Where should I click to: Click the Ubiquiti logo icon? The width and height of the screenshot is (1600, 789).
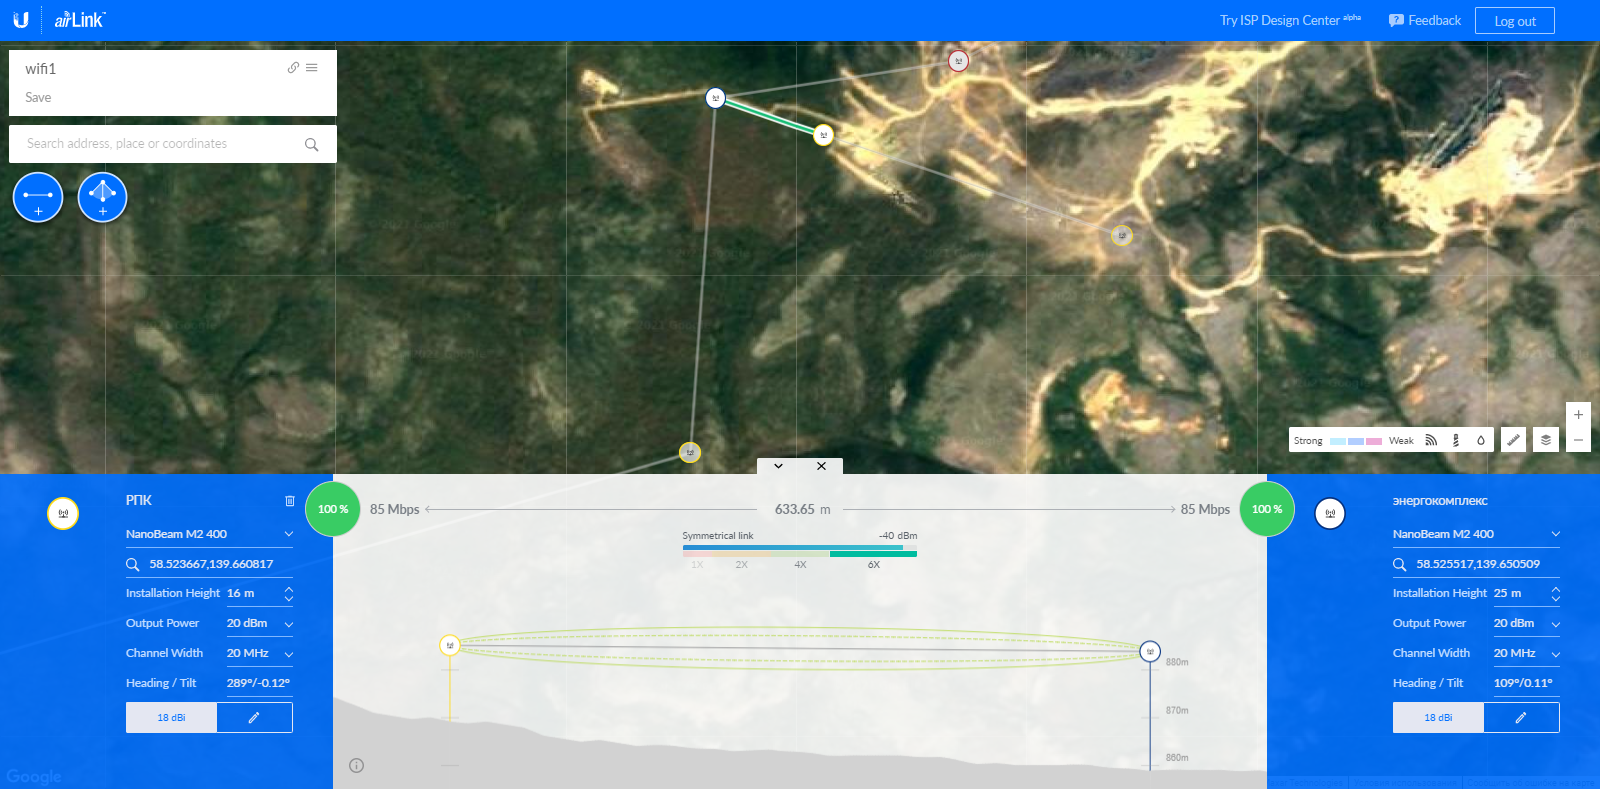click(x=20, y=19)
